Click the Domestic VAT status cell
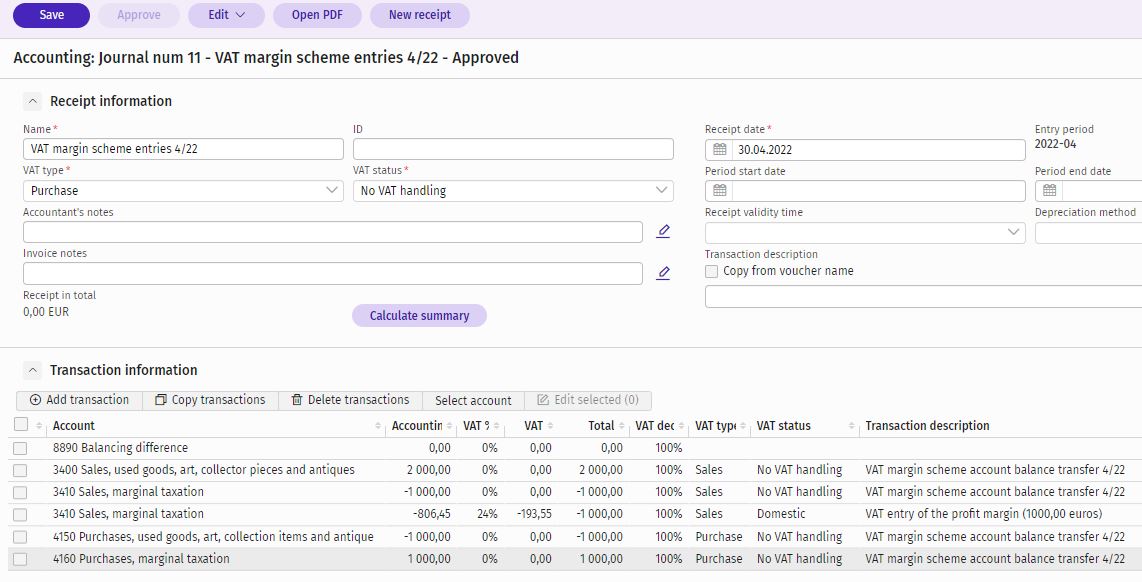Viewport: 1142px width, 582px height. pyautogui.click(x=781, y=514)
